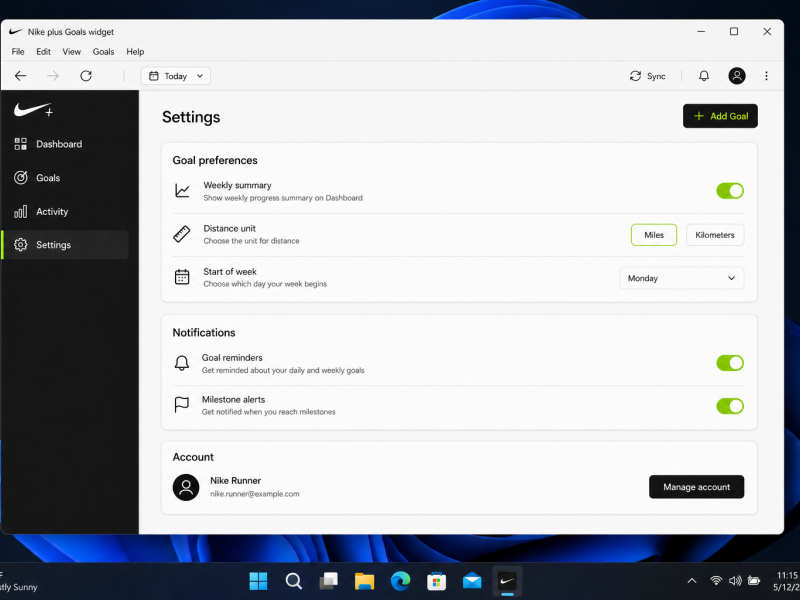Click the refresh icon in toolbar
The width and height of the screenshot is (800, 600).
(86, 76)
